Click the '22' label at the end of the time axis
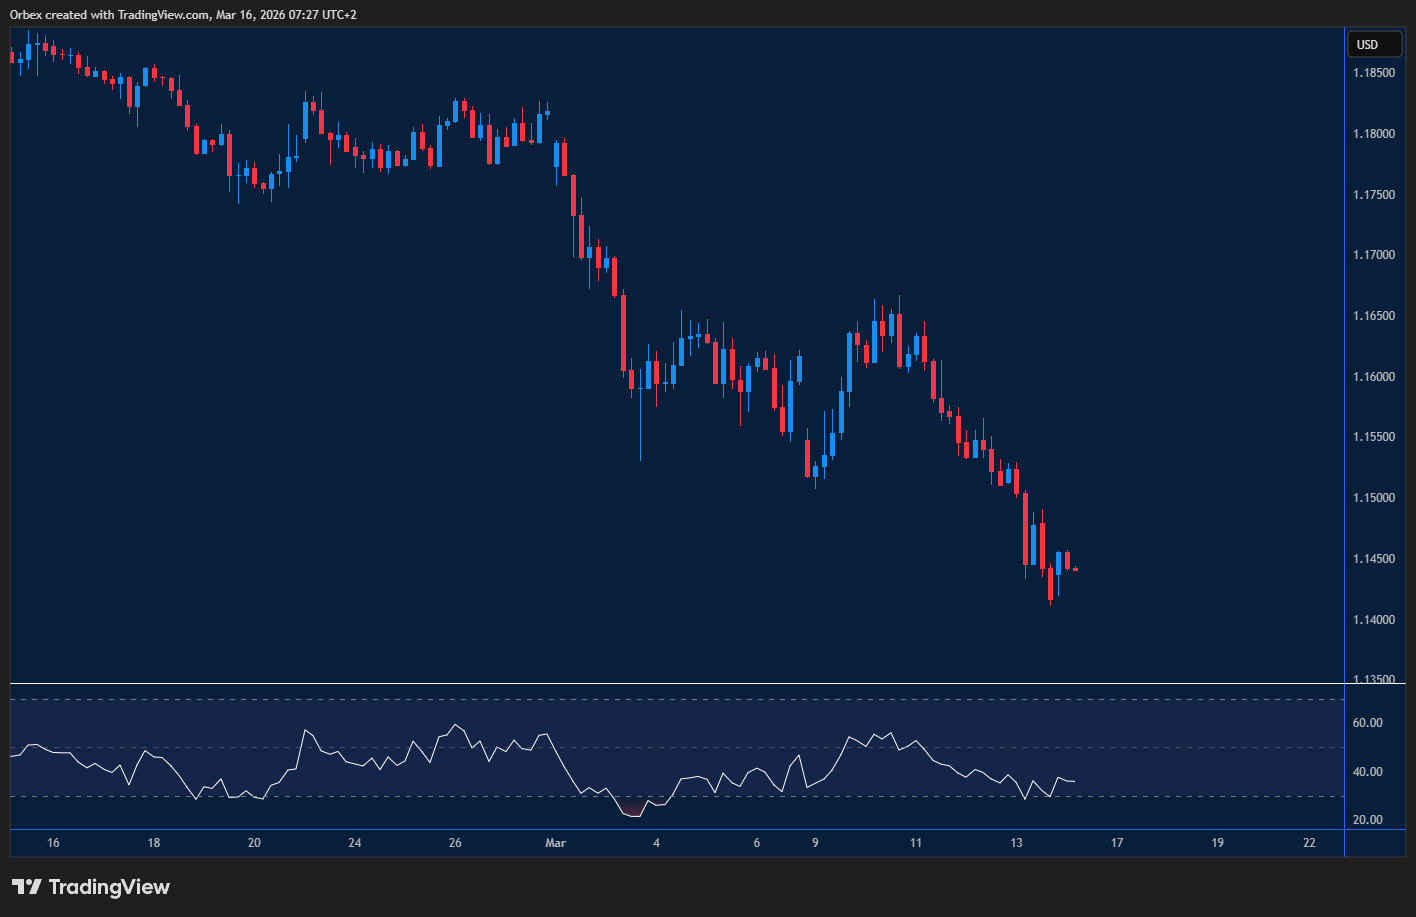The width and height of the screenshot is (1416, 917). pos(1310,843)
